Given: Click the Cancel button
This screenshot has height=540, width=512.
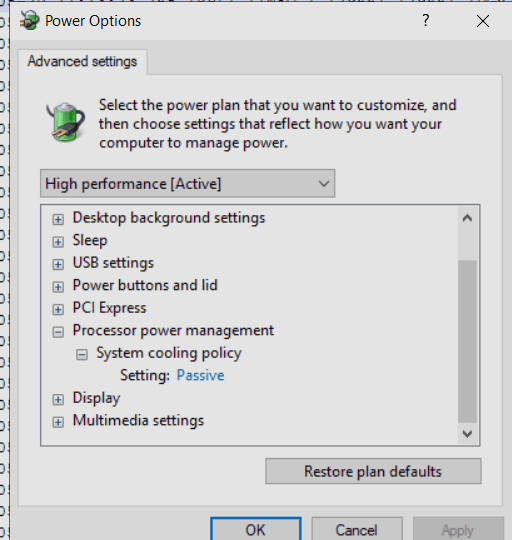Looking at the screenshot, I should tap(357, 530).
